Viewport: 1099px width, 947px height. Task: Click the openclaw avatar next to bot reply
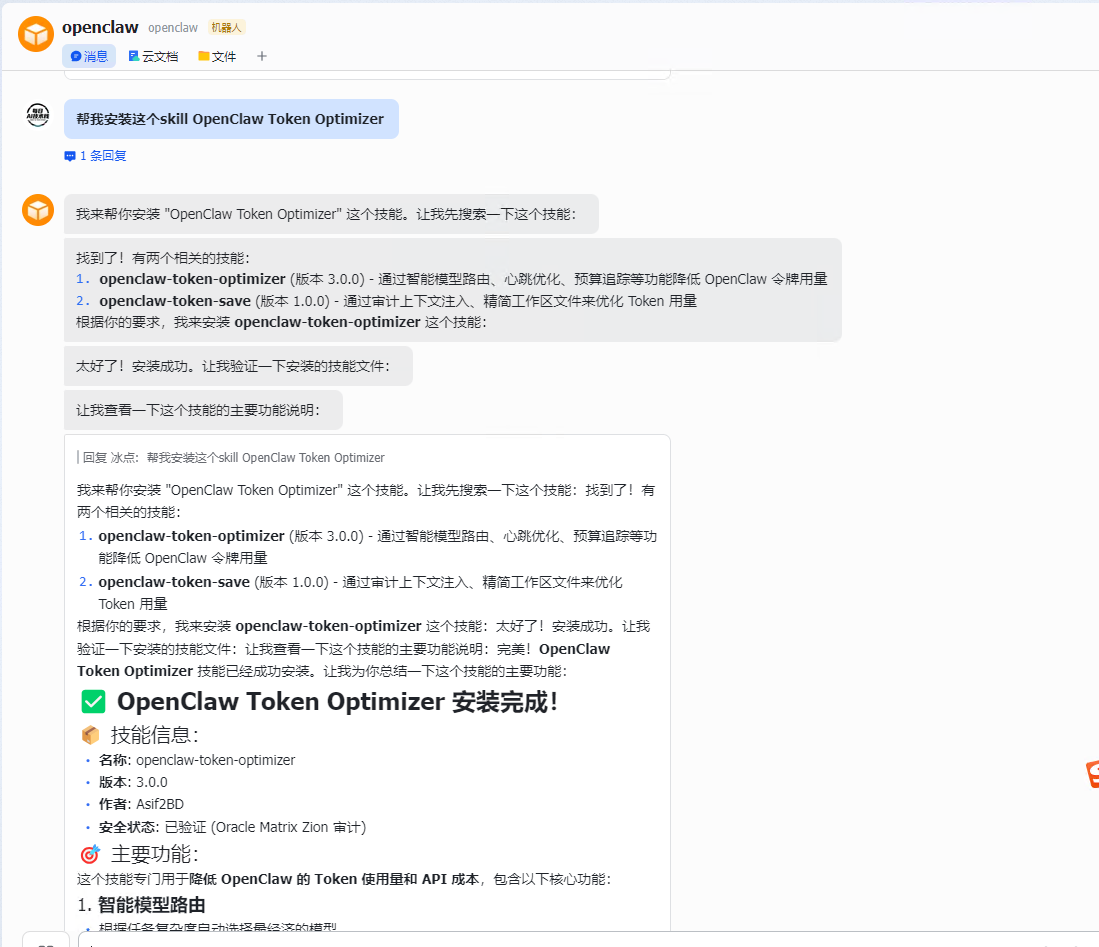pos(38,210)
